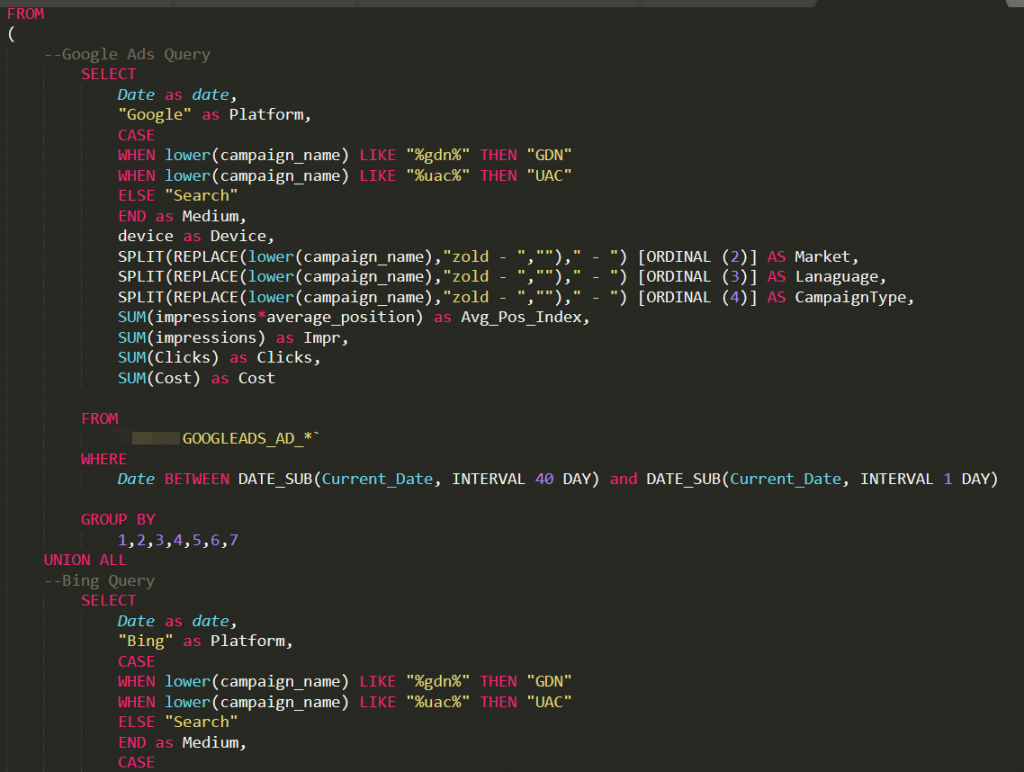The width and height of the screenshot is (1024, 772).
Task: Click the misspelled Lanaguage alias
Action: point(841,277)
